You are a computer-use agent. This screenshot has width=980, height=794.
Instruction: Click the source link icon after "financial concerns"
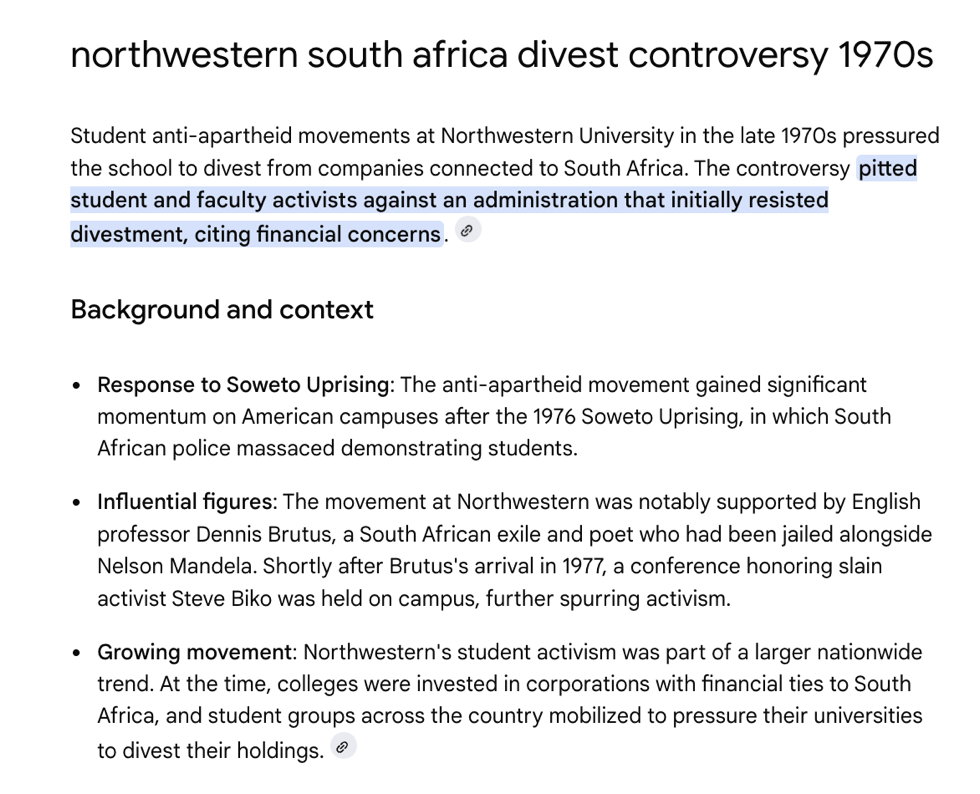coord(467,232)
